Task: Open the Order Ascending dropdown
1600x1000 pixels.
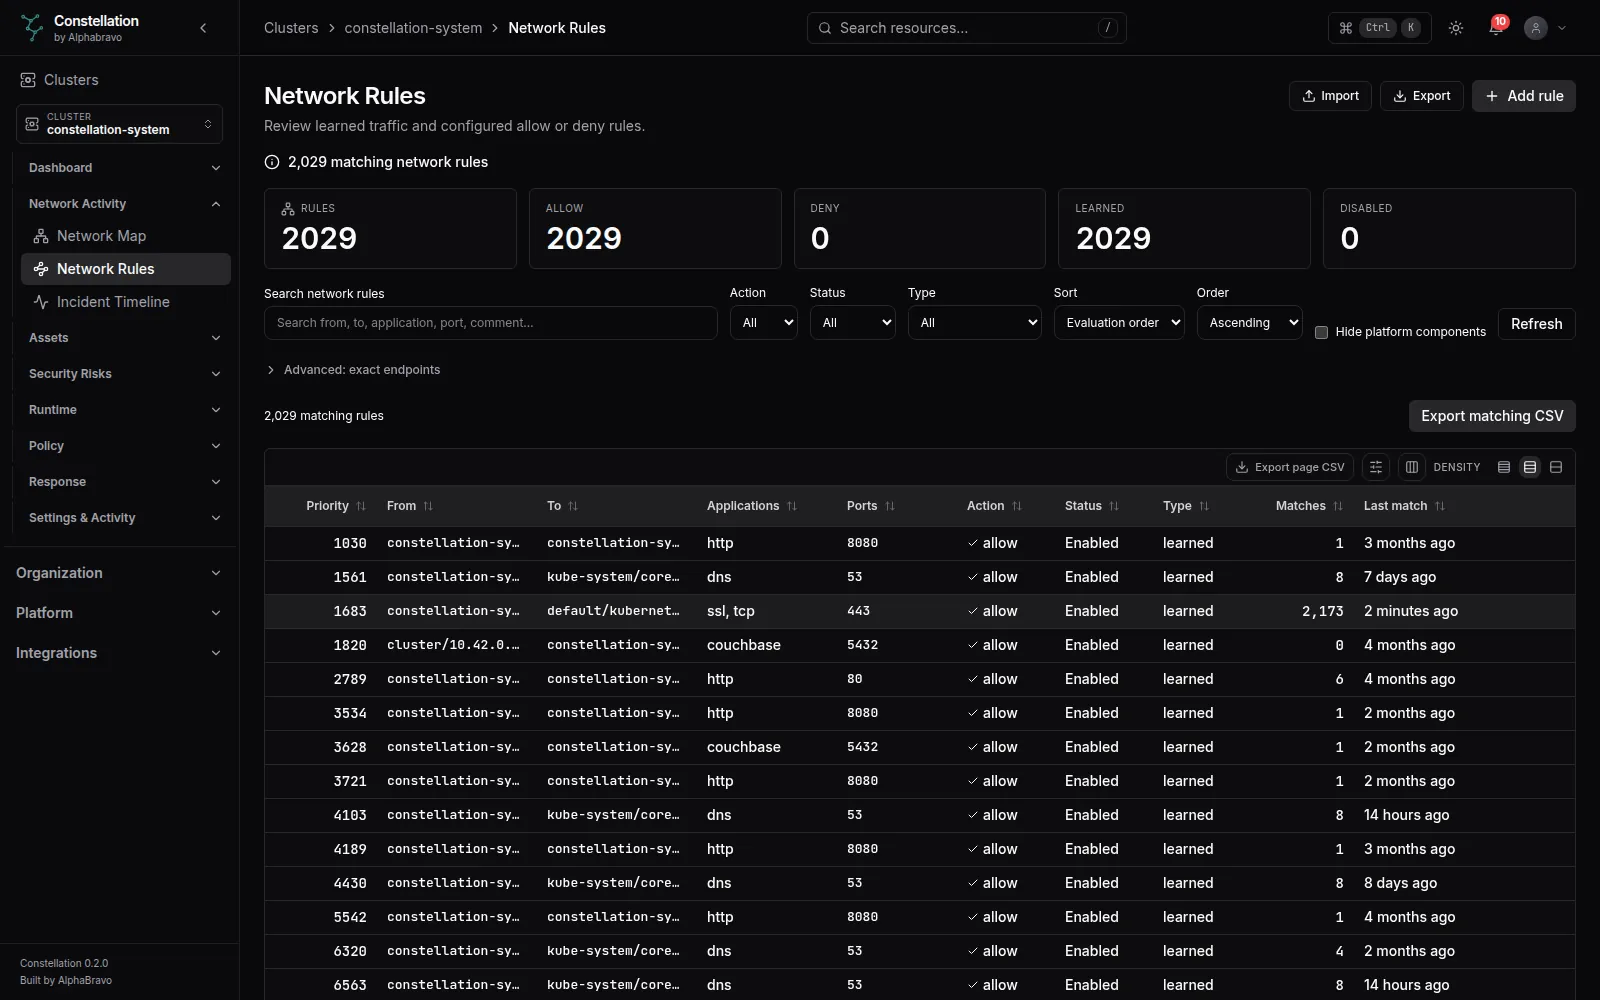Action: click(1250, 323)
